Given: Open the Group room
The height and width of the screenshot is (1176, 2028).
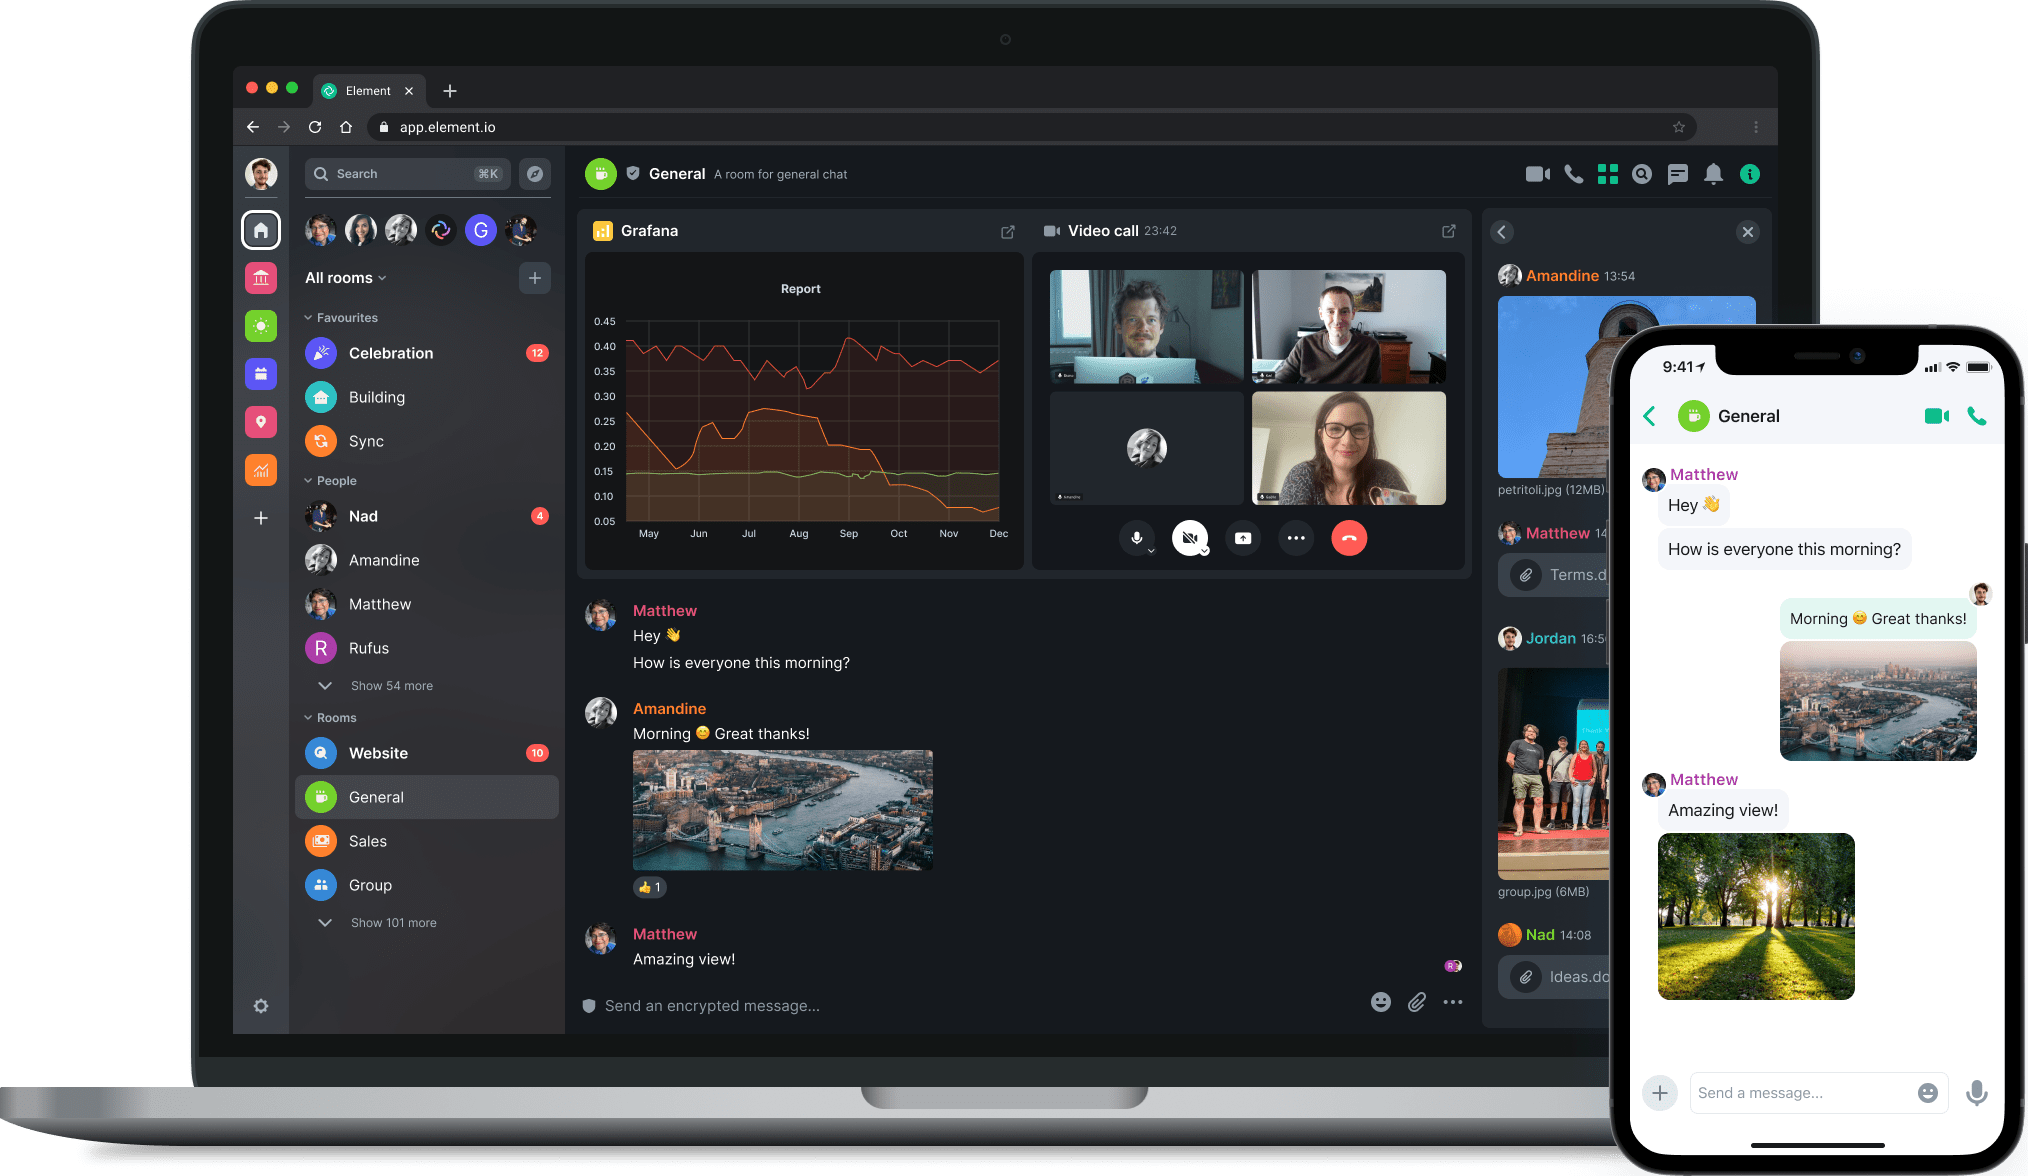Looking at the screenshot, I should (427, 885).
